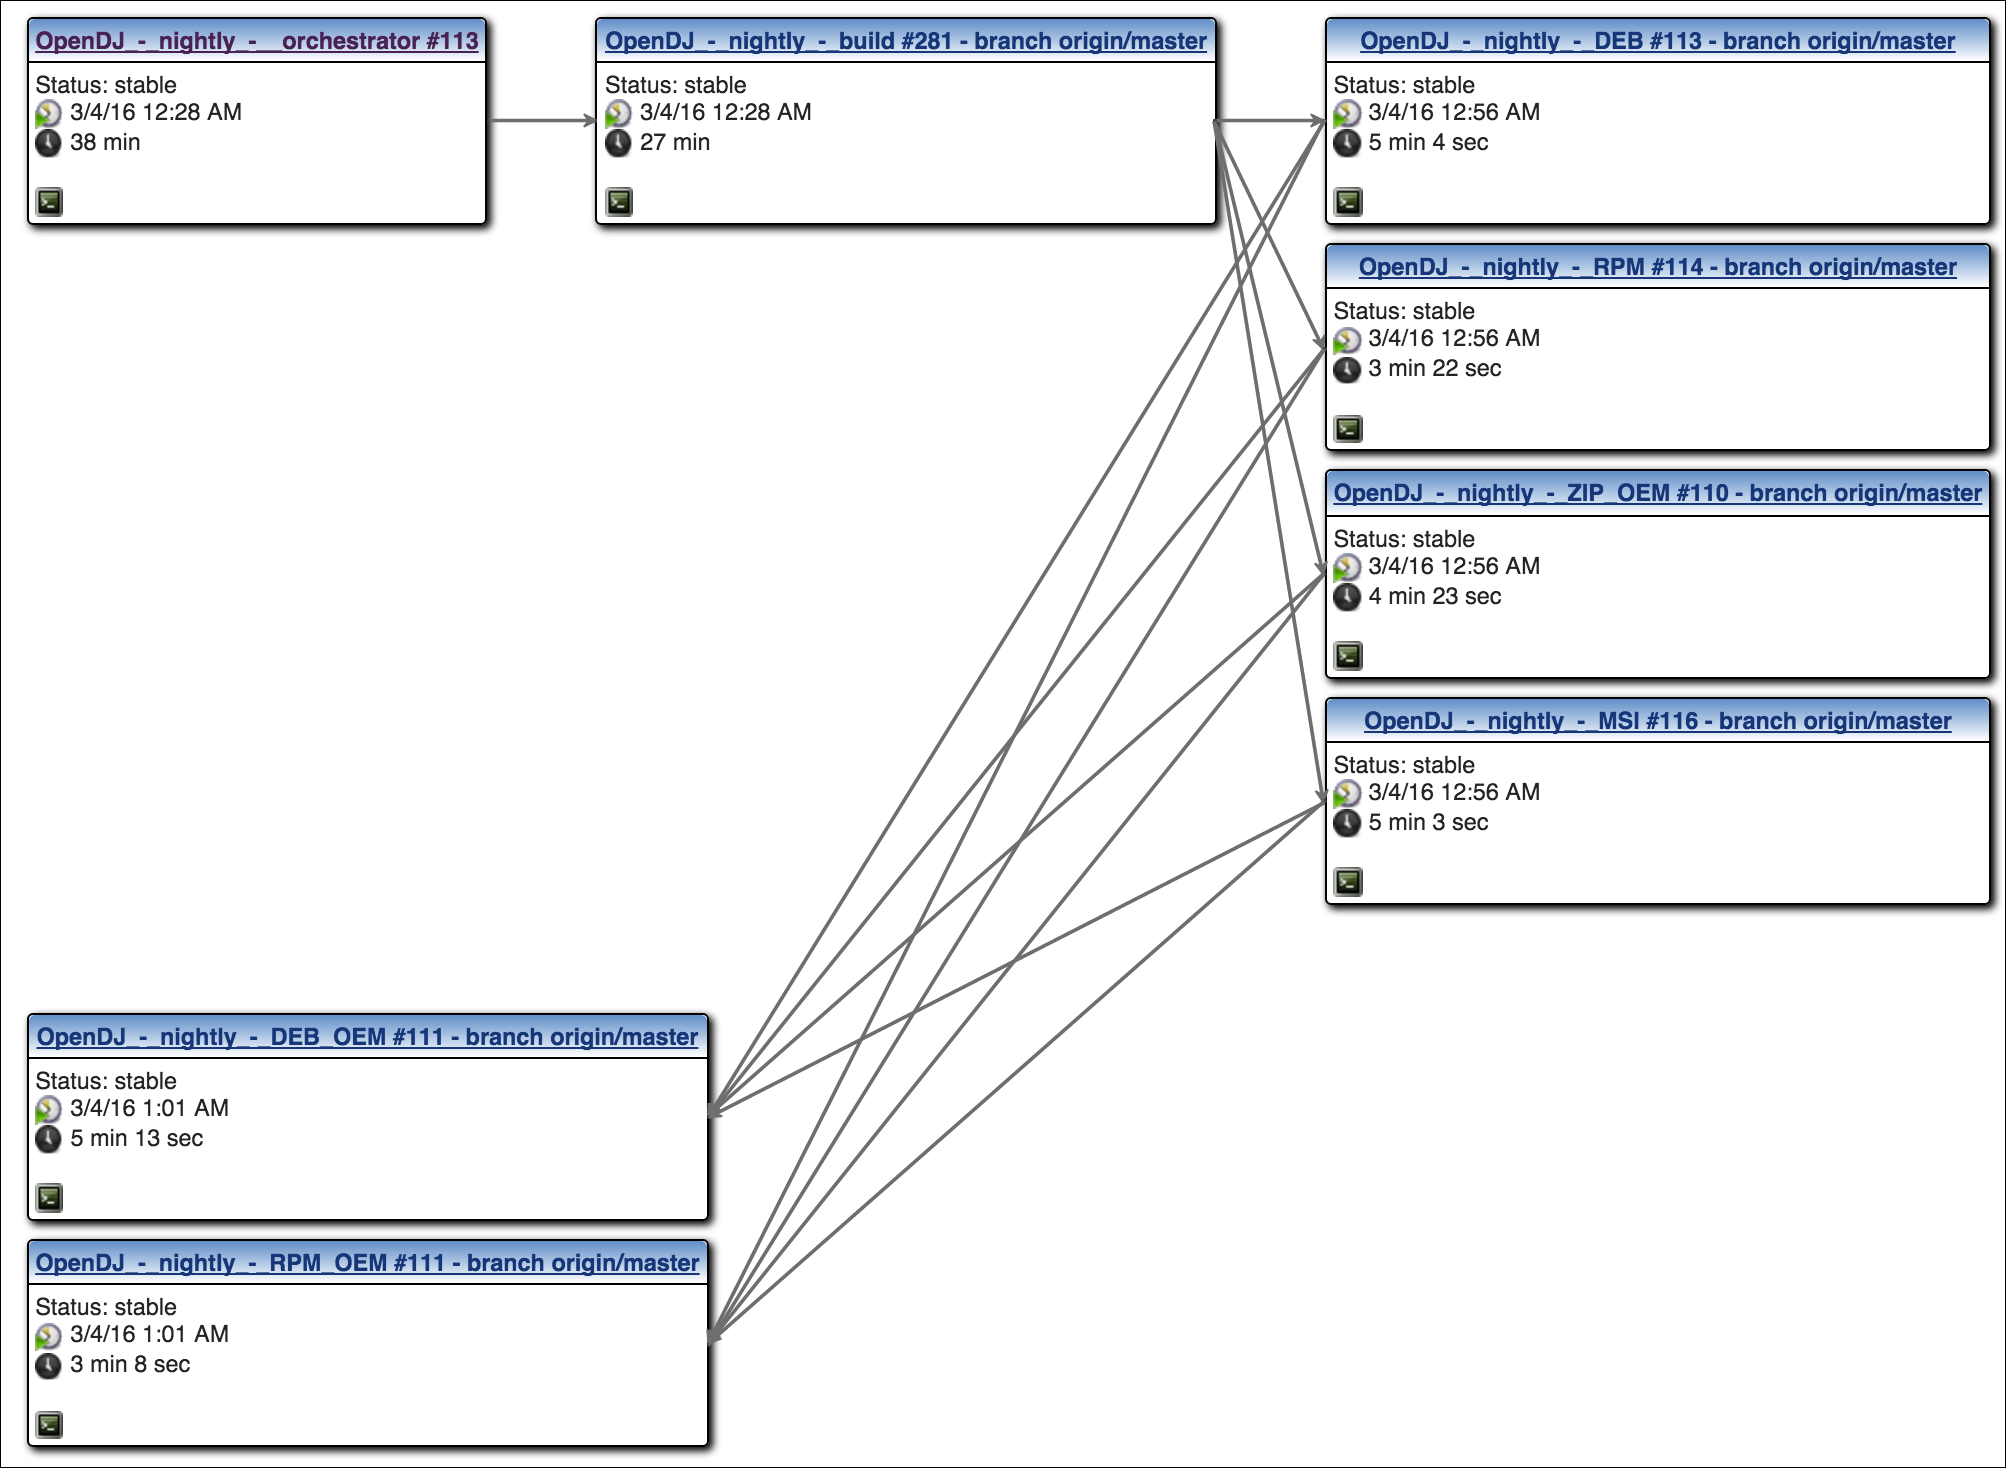2006x1468 pixels.
Task: Go to MSI #116 build page
Action: [x=1657, y=721]
